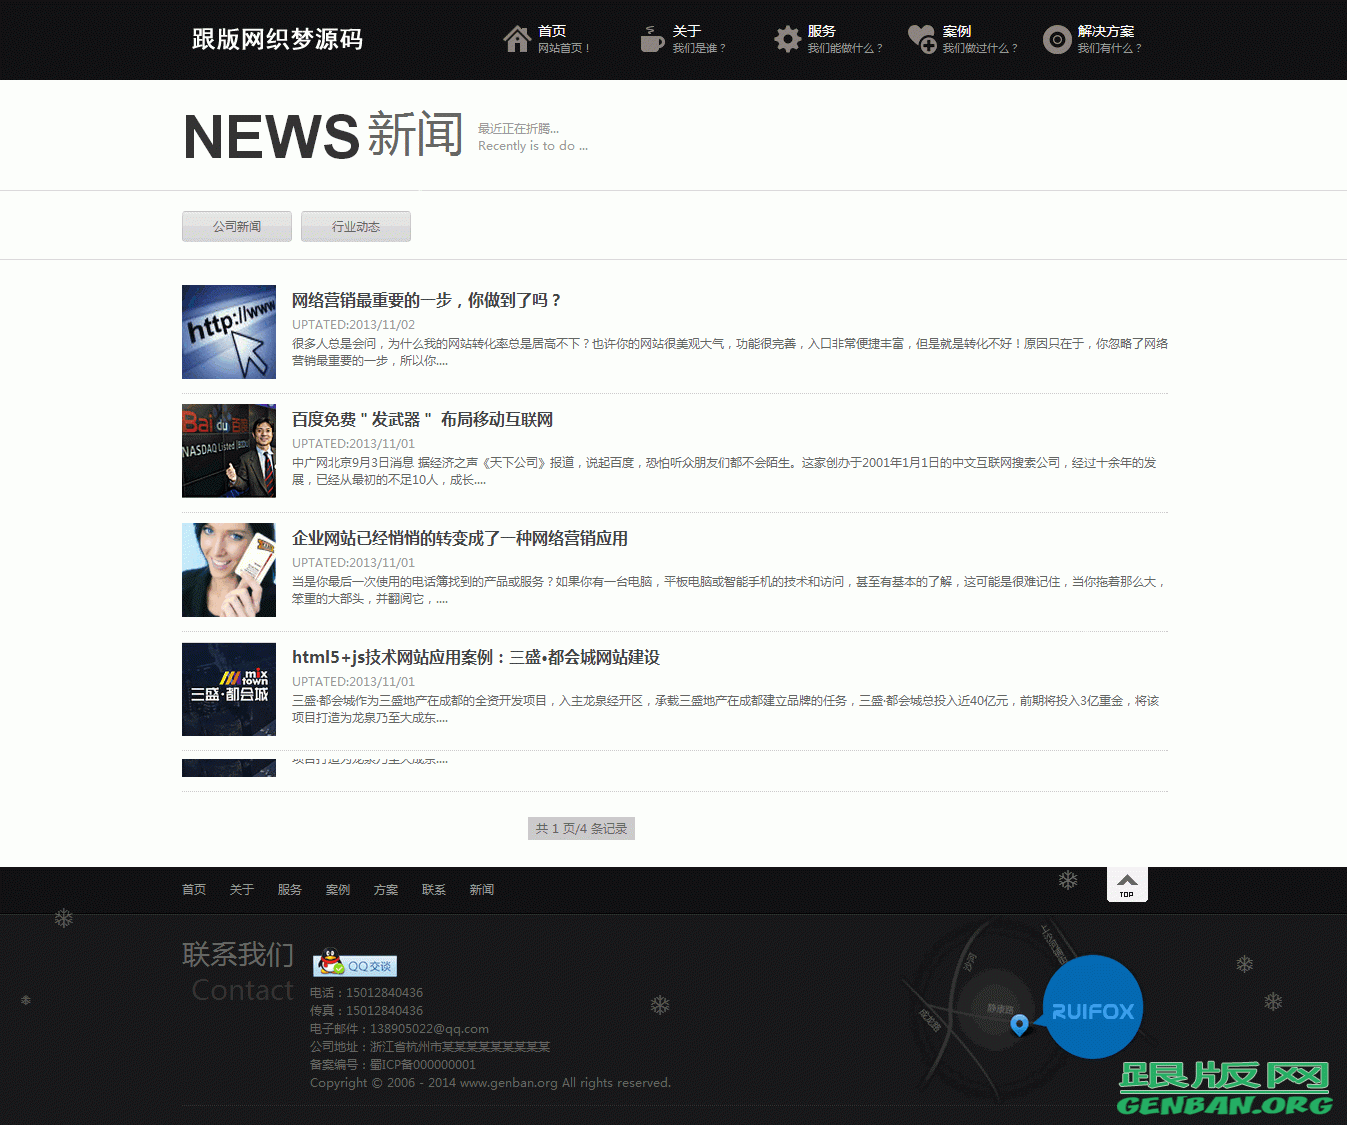Open the 百度免费发武器 news article
The image size is (1347, 1125).
(x=422, y=419)
